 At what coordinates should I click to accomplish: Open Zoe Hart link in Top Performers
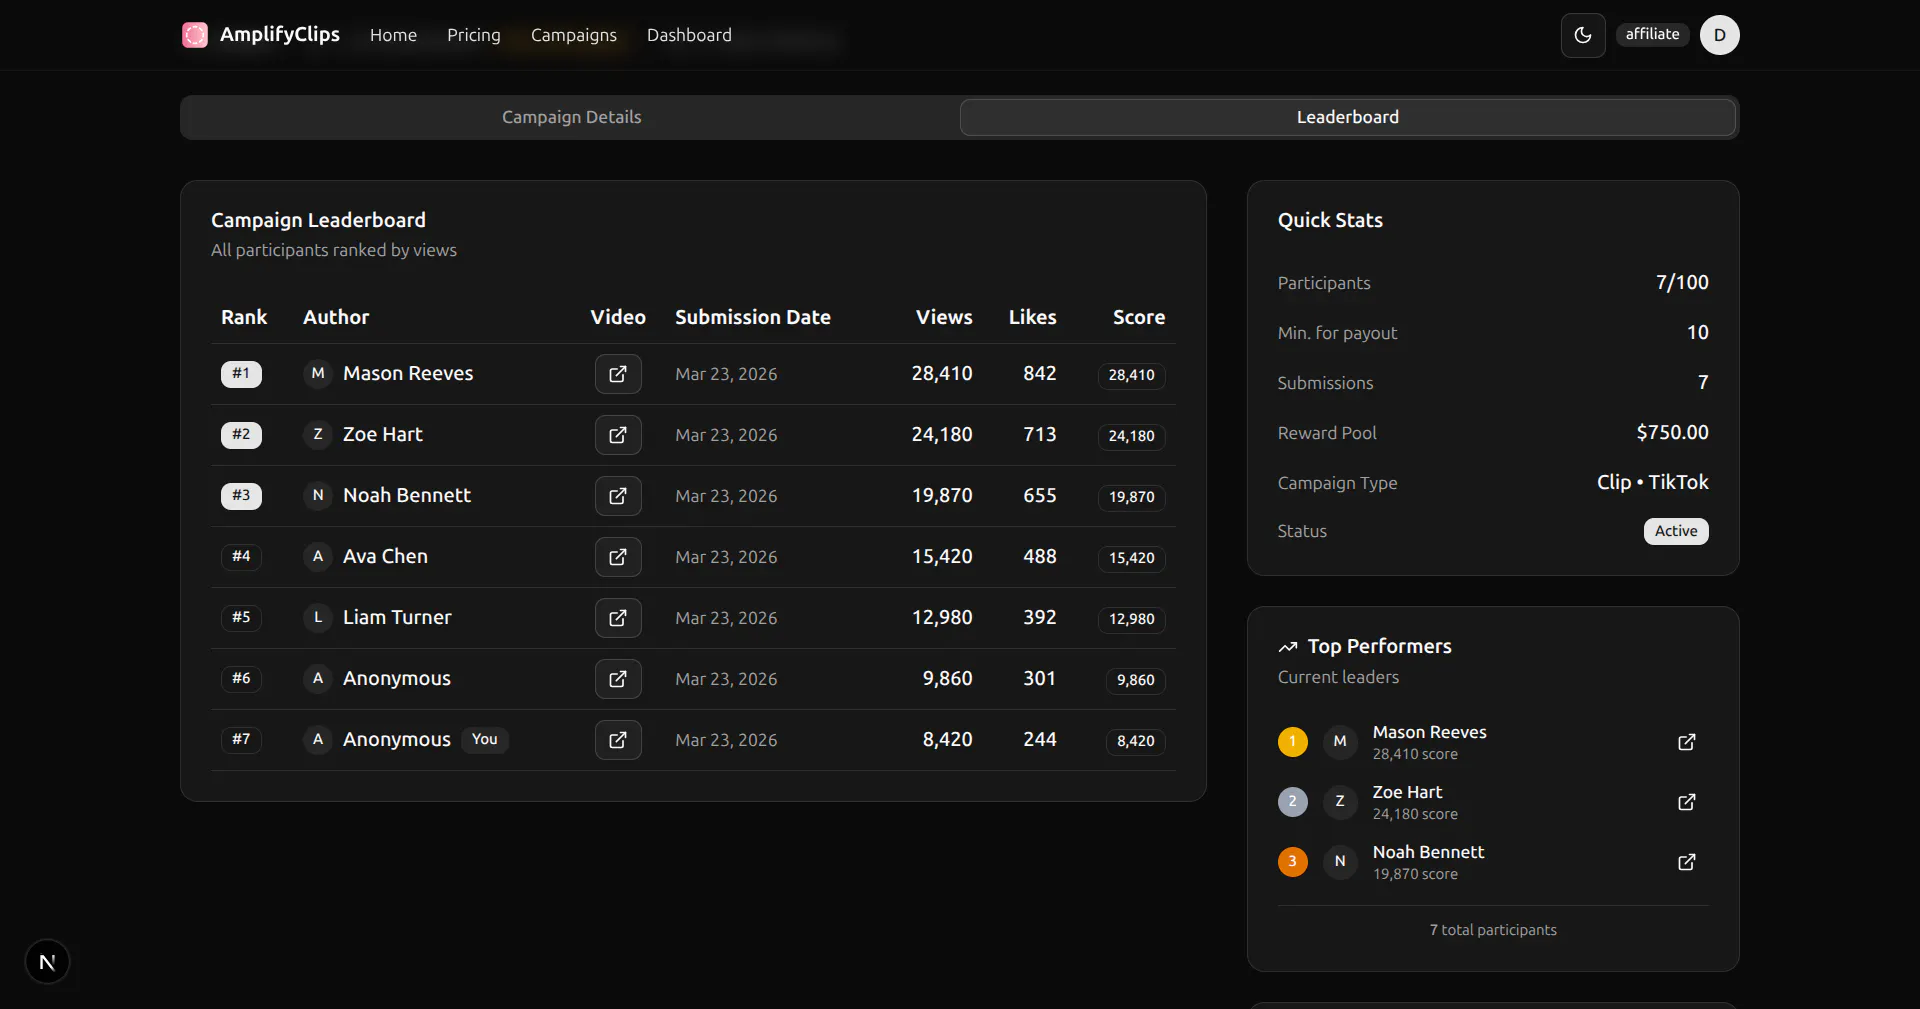[1686, 802]
